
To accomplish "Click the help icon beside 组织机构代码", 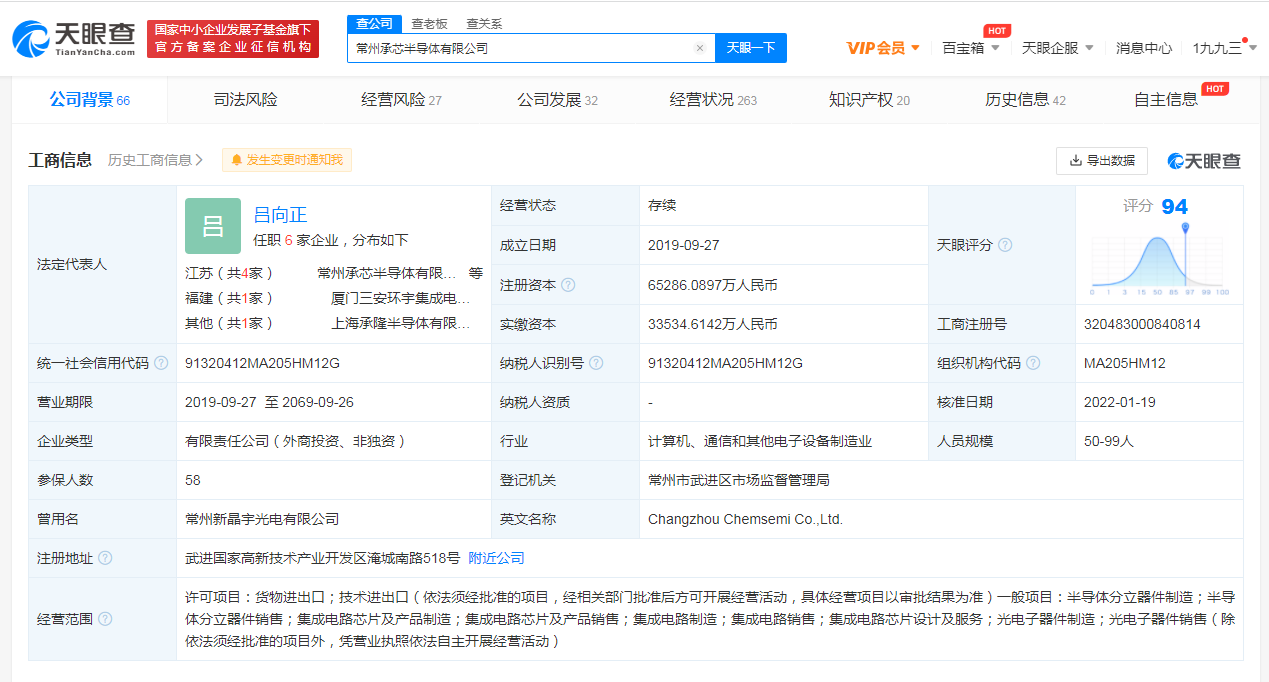I will click(1033, 363).
